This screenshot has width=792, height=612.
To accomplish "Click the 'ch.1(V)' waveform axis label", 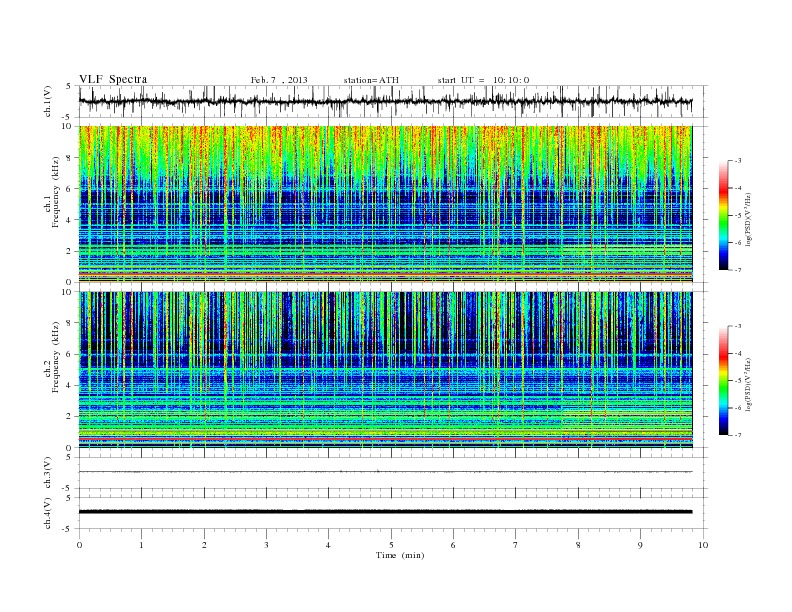I will point(48,101).
